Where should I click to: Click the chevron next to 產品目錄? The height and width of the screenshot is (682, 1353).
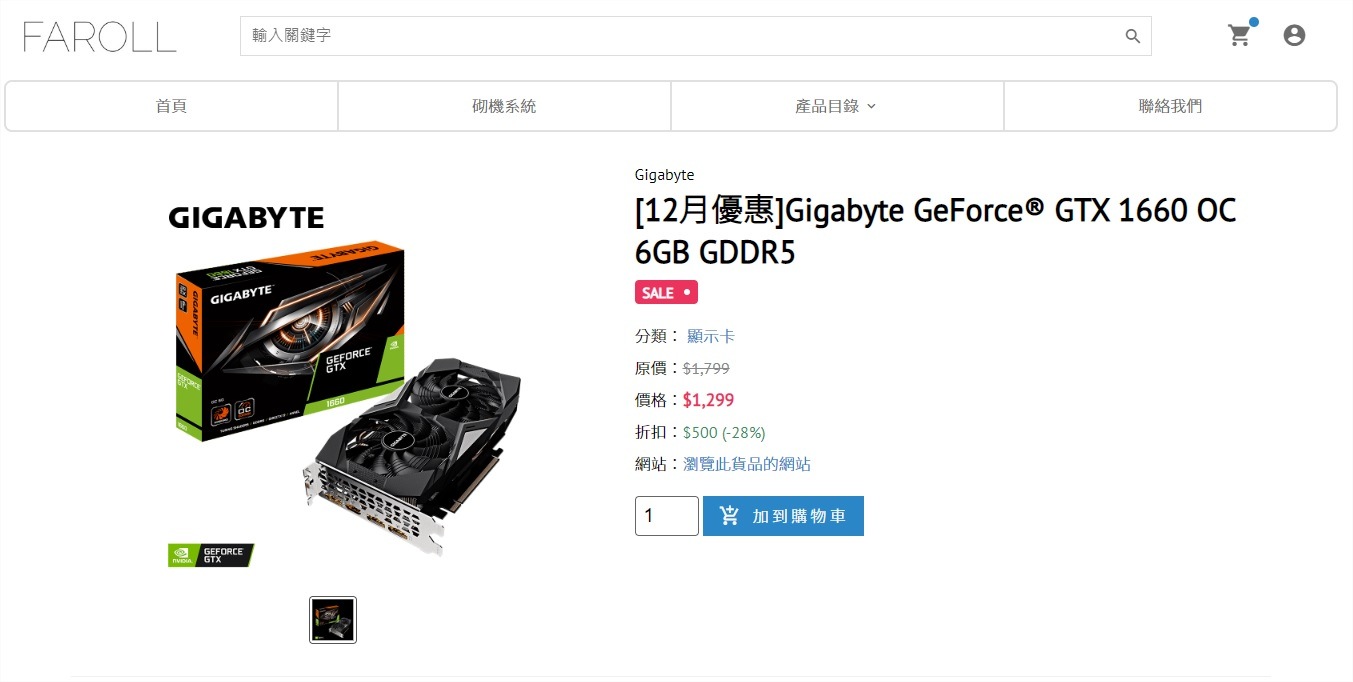click(x=871, y=106)
